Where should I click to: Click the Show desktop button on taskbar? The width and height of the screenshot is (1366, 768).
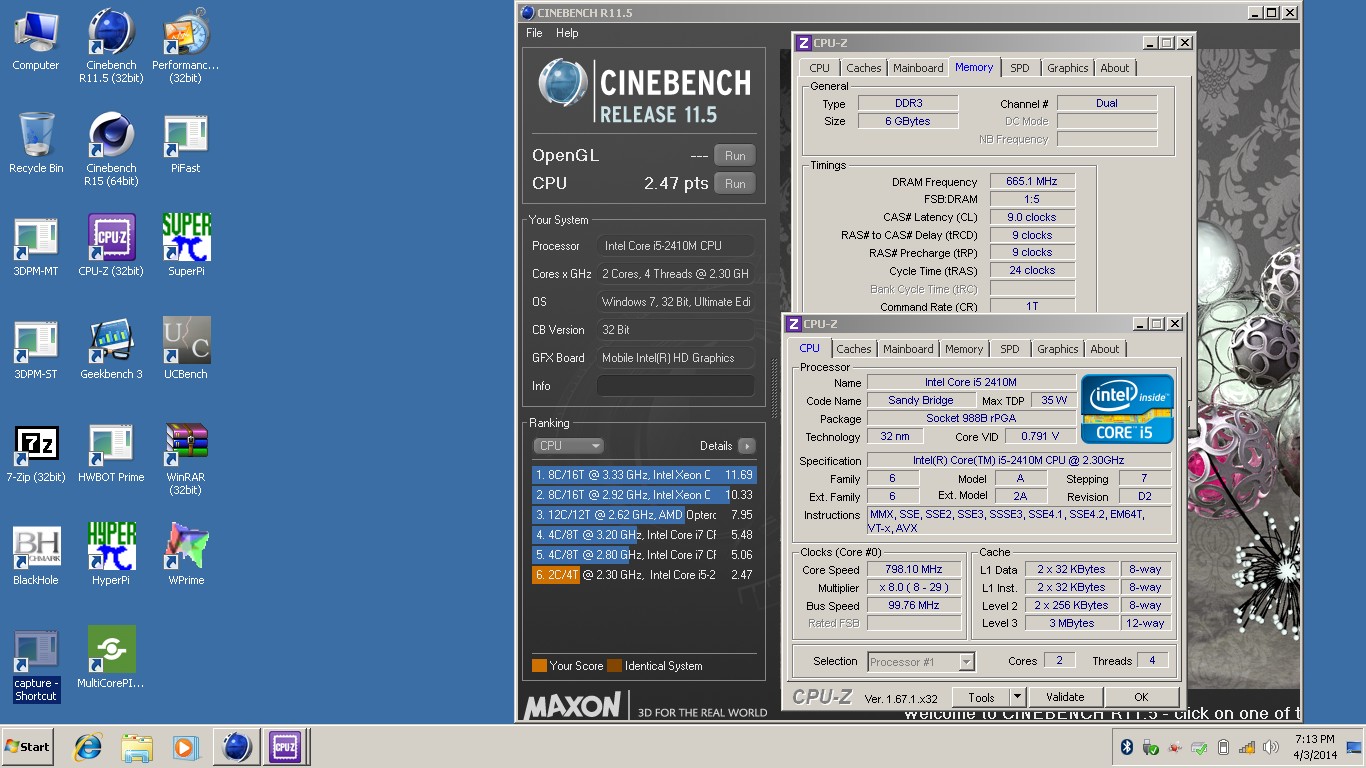point(1355,747)
